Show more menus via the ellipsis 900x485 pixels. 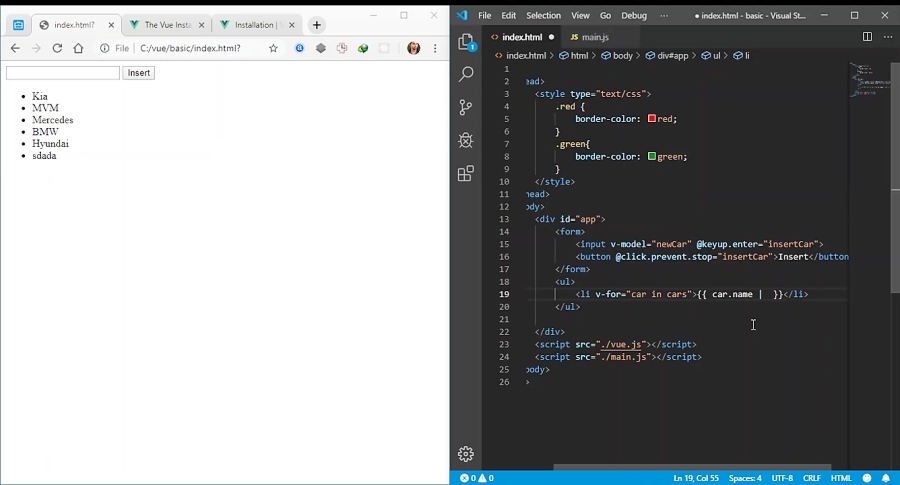coord(664,15)
